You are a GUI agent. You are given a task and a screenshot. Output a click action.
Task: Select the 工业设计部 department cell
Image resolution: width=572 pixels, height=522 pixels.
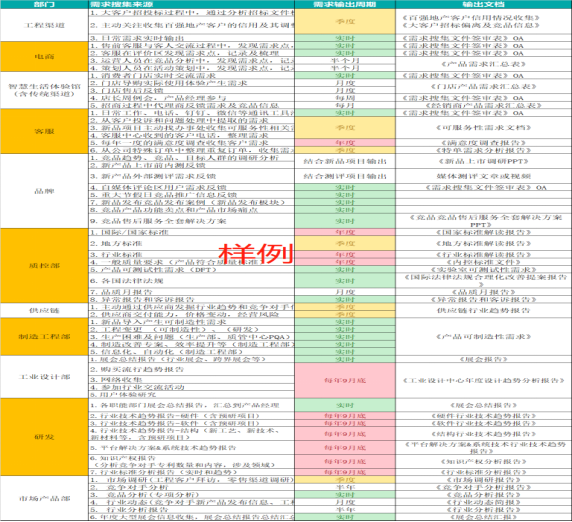pyautogui.click(x=44, y=377)
